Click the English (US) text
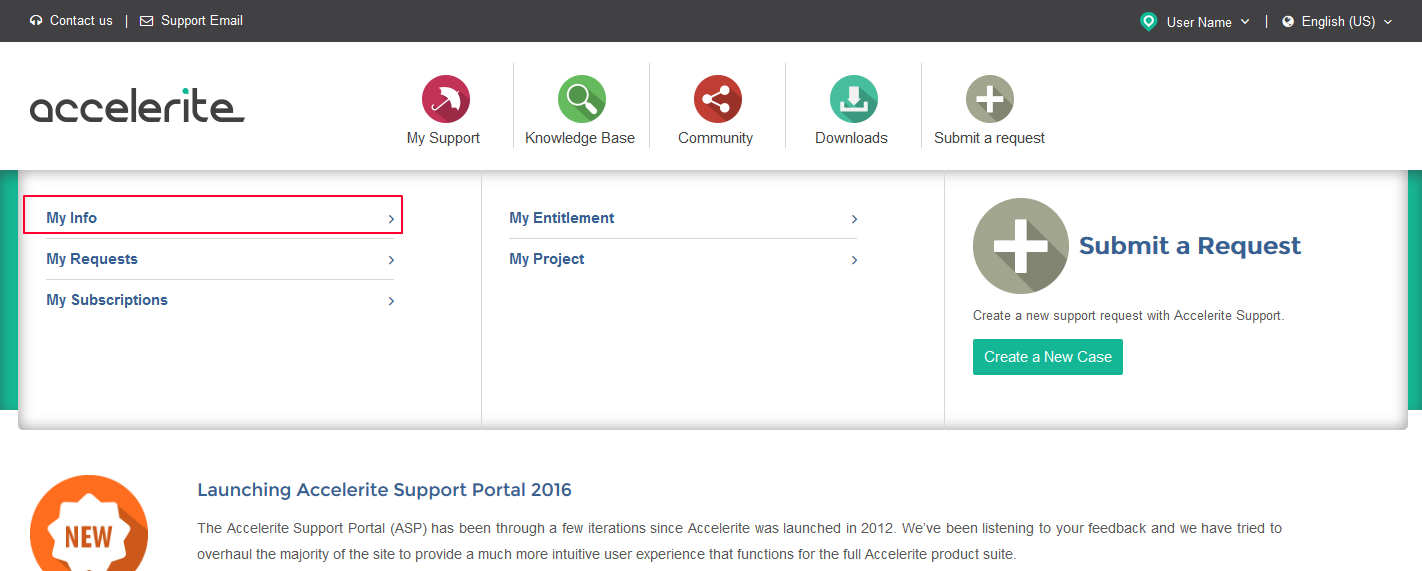 coord(1338,22)
